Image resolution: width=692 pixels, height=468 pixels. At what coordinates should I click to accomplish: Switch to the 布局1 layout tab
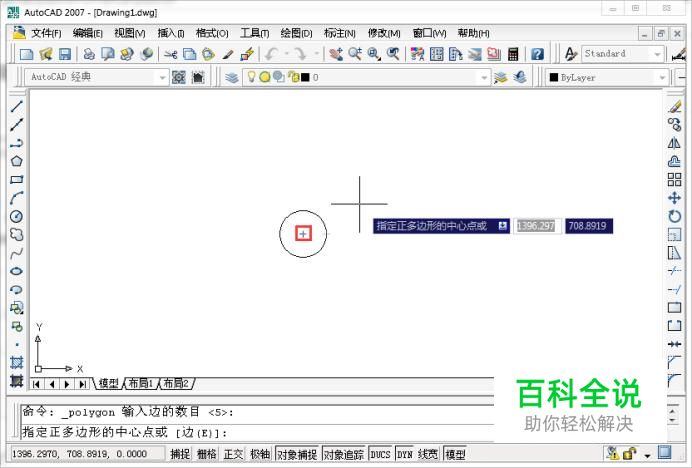click(x=140, y=383)
